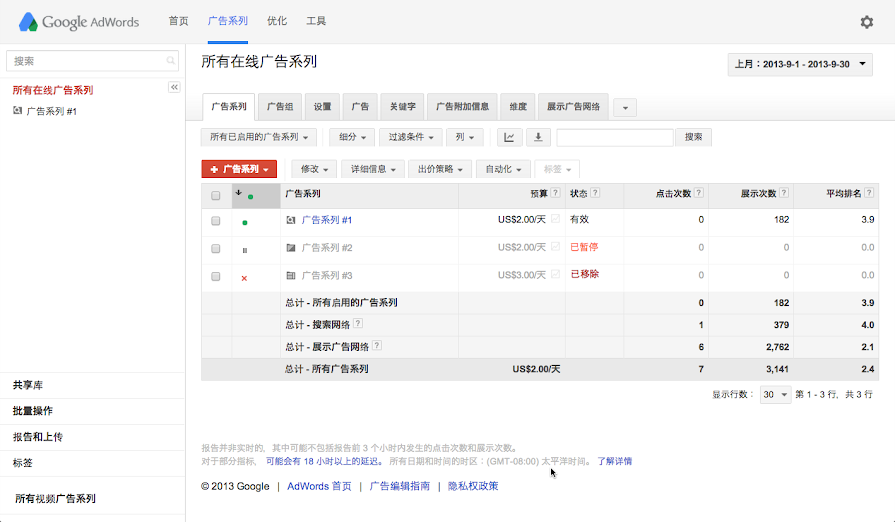Click the budget edit icon for 广告系列 #3
The image size is (895, 522).
click(x=555, y=274)
